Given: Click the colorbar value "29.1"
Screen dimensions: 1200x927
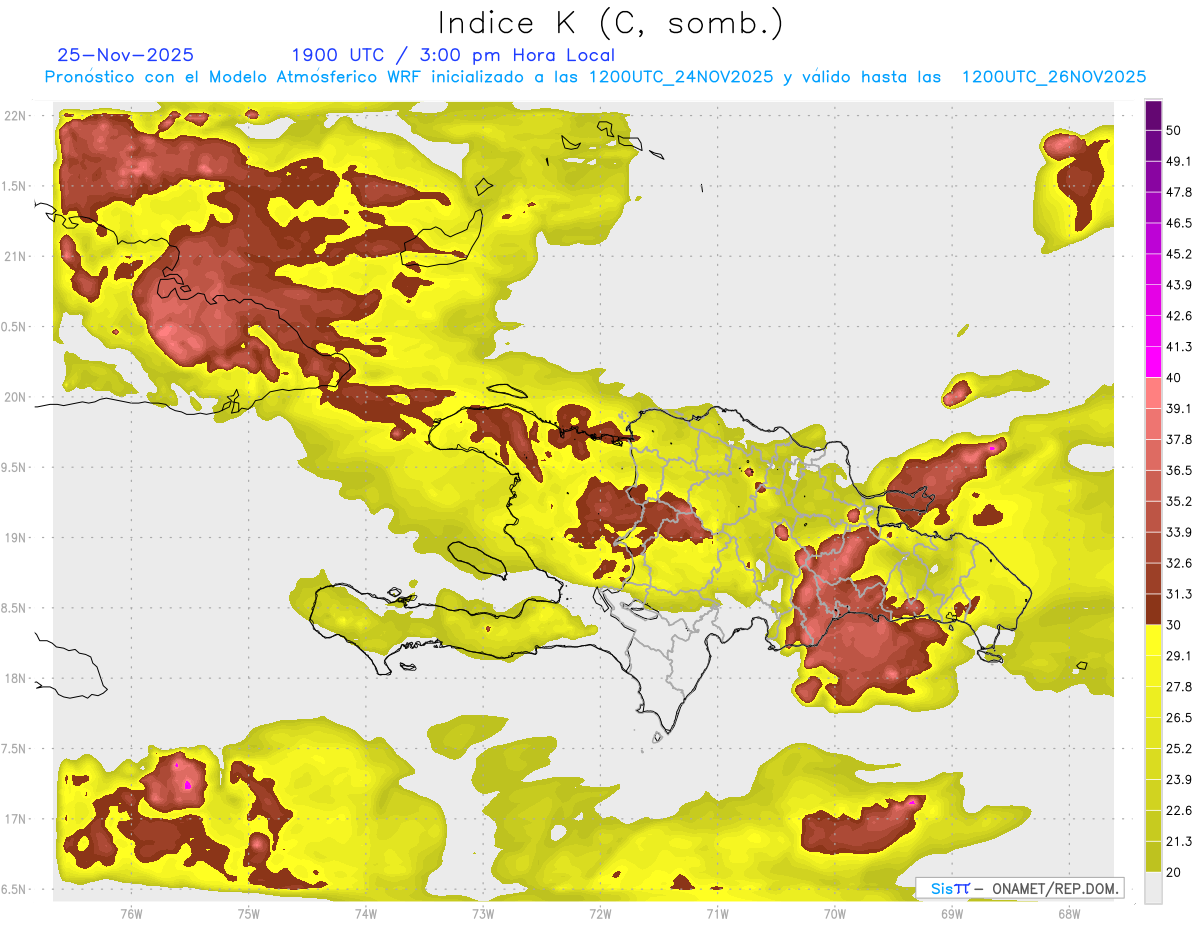Looking at the screenshot, I should (1179, 656).
